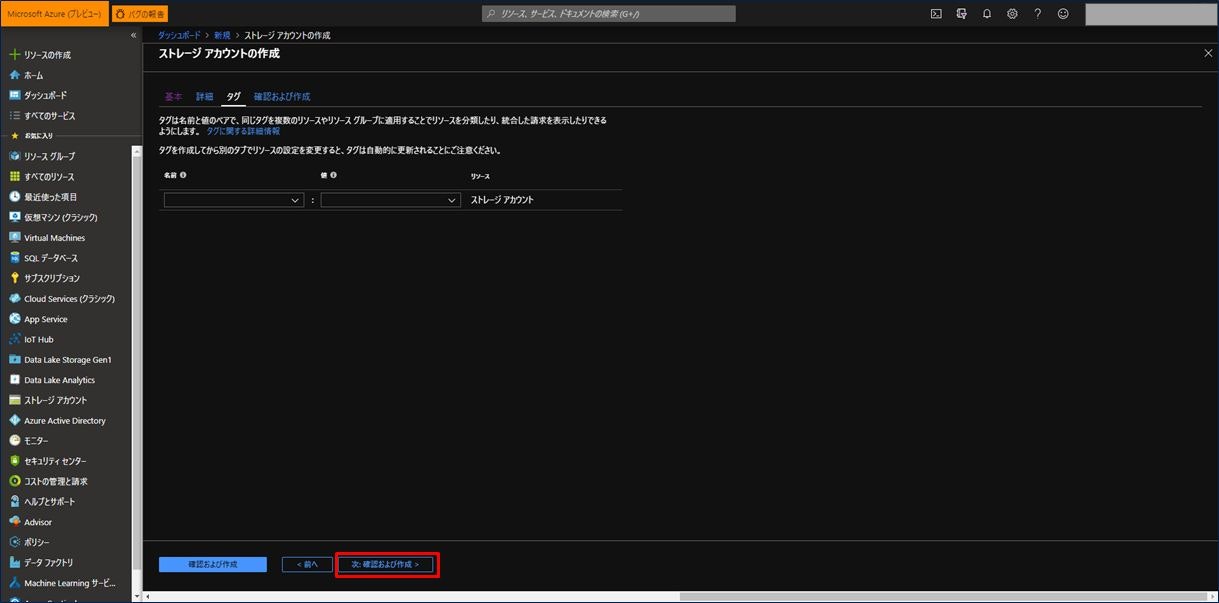Click the SQL データベース icon
1219x603 pixels.
click(x=14, y=258)
